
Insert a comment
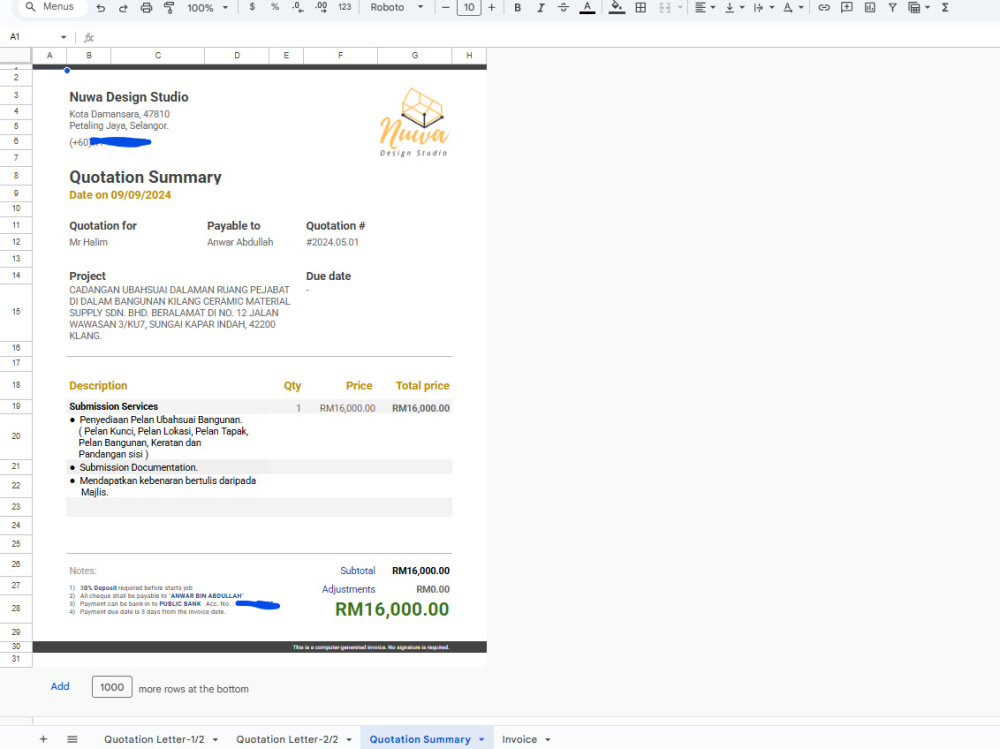tap(847, 8)
